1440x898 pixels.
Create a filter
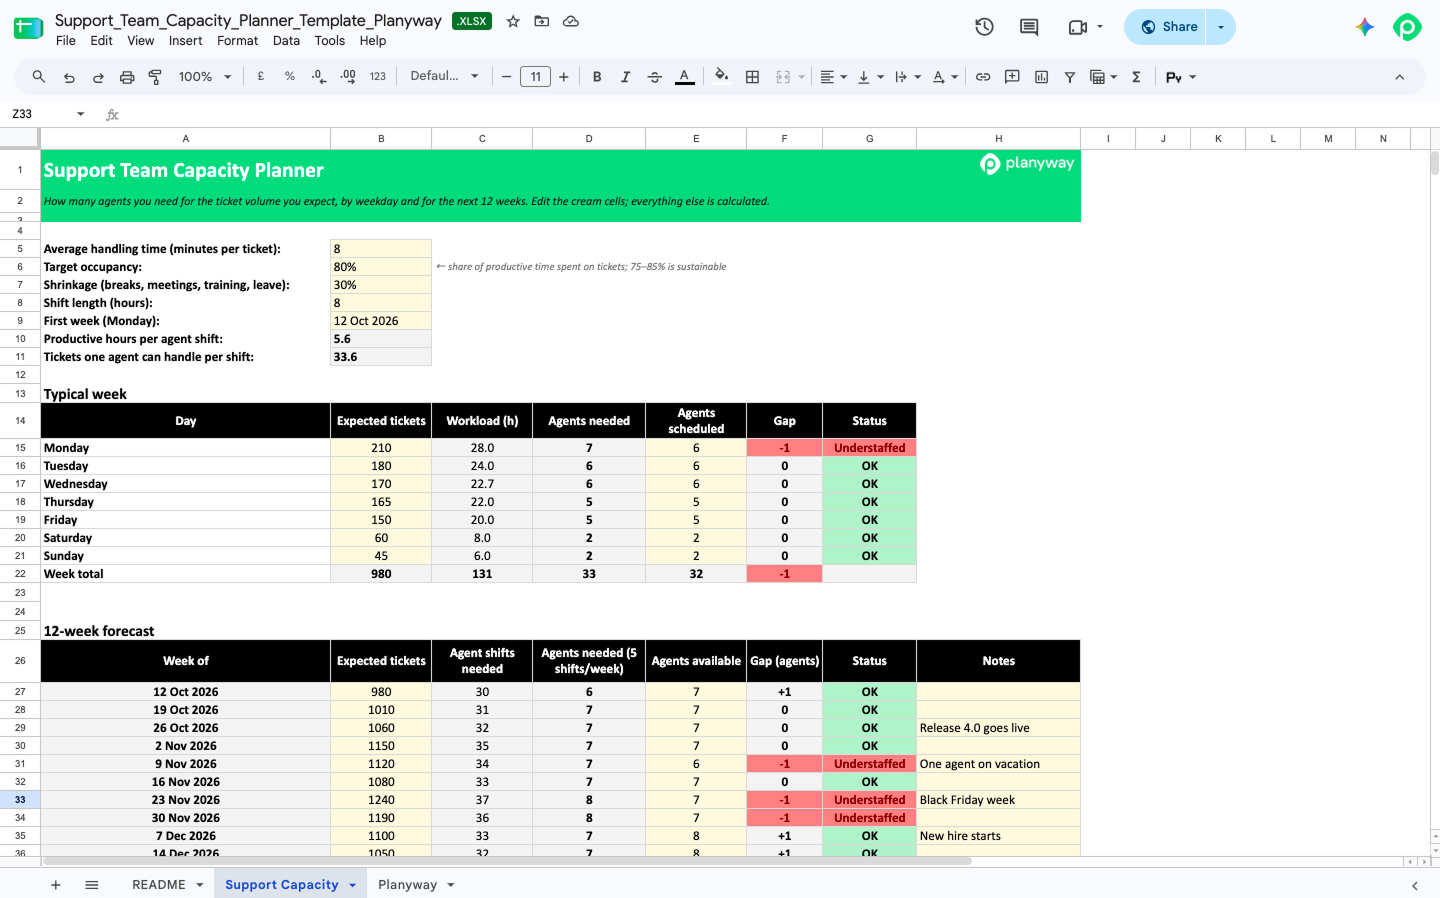coord(1070,77)
